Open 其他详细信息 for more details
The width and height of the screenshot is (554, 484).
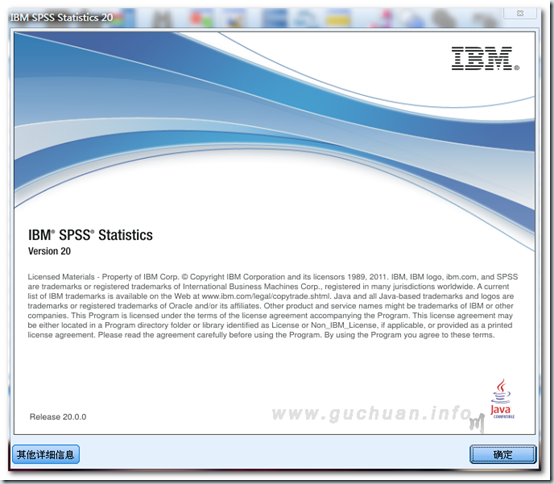pyautogui.click(x=46, y=454)
